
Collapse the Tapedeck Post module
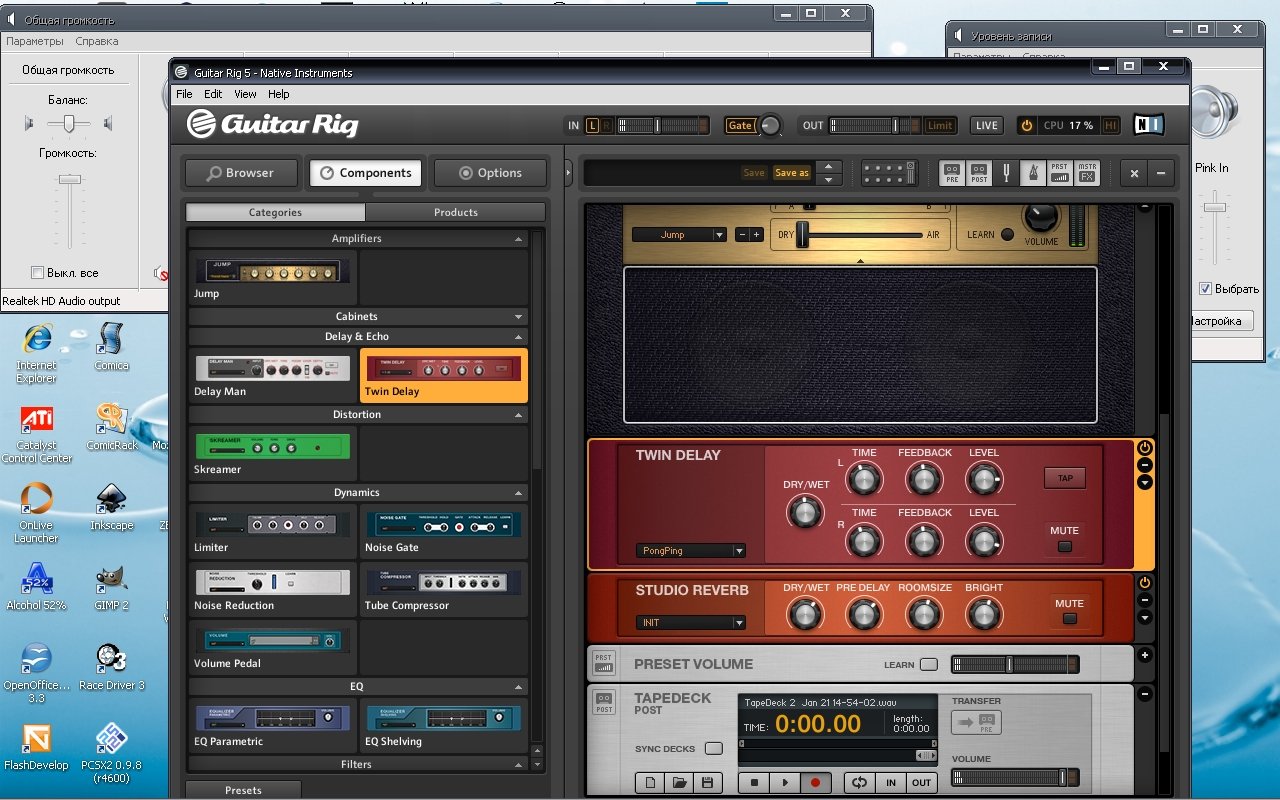pos(1145,694)
